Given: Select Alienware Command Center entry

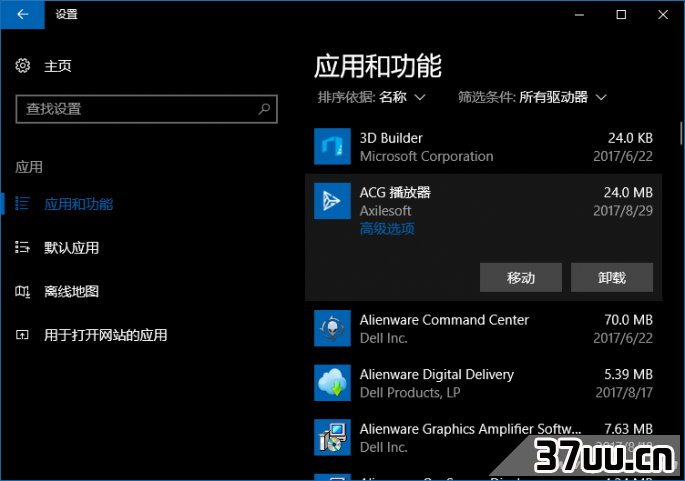Looking at the screenshot, I should [444, 320].
